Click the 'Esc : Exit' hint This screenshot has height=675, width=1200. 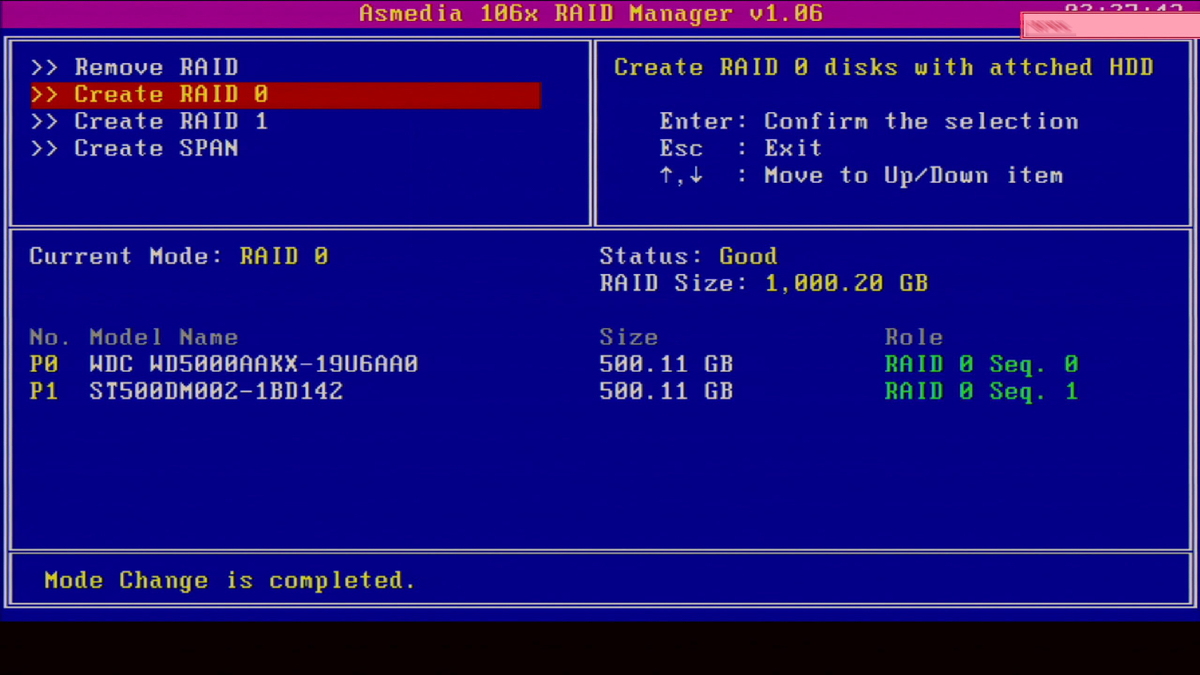point(741,148)
